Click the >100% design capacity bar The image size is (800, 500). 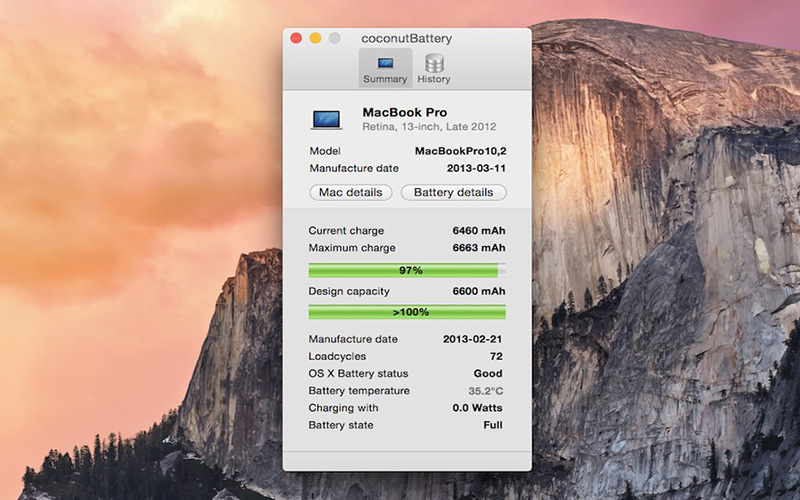[x=407, y=312]
